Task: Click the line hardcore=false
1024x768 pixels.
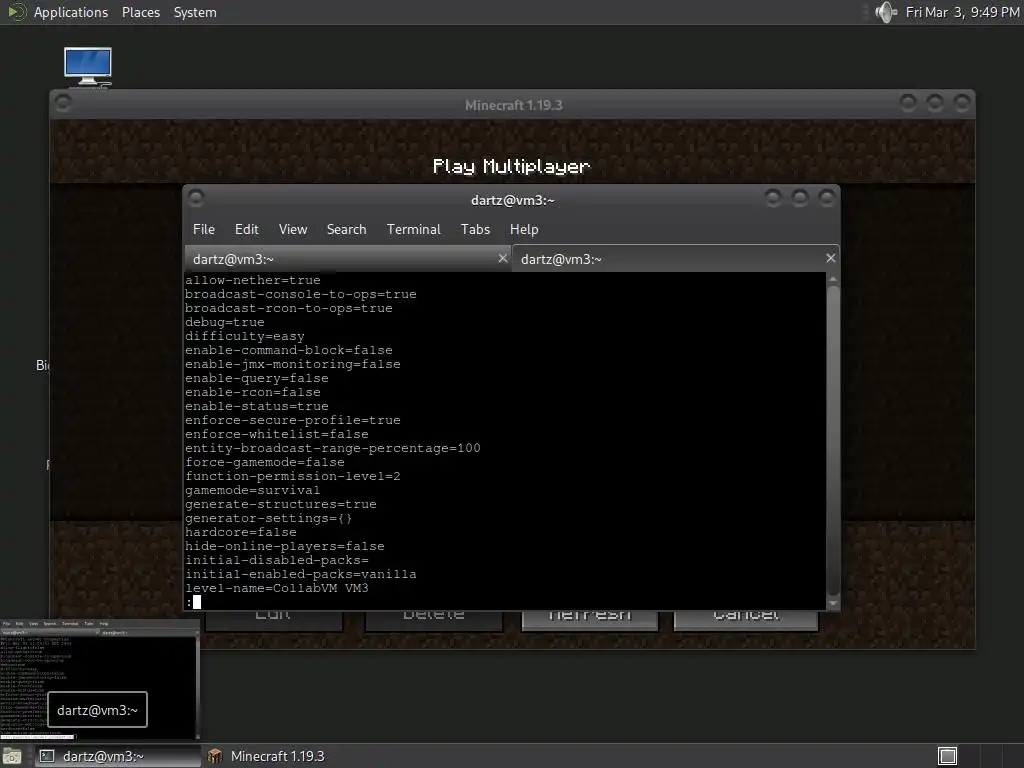Action: (x=241, y=532)
